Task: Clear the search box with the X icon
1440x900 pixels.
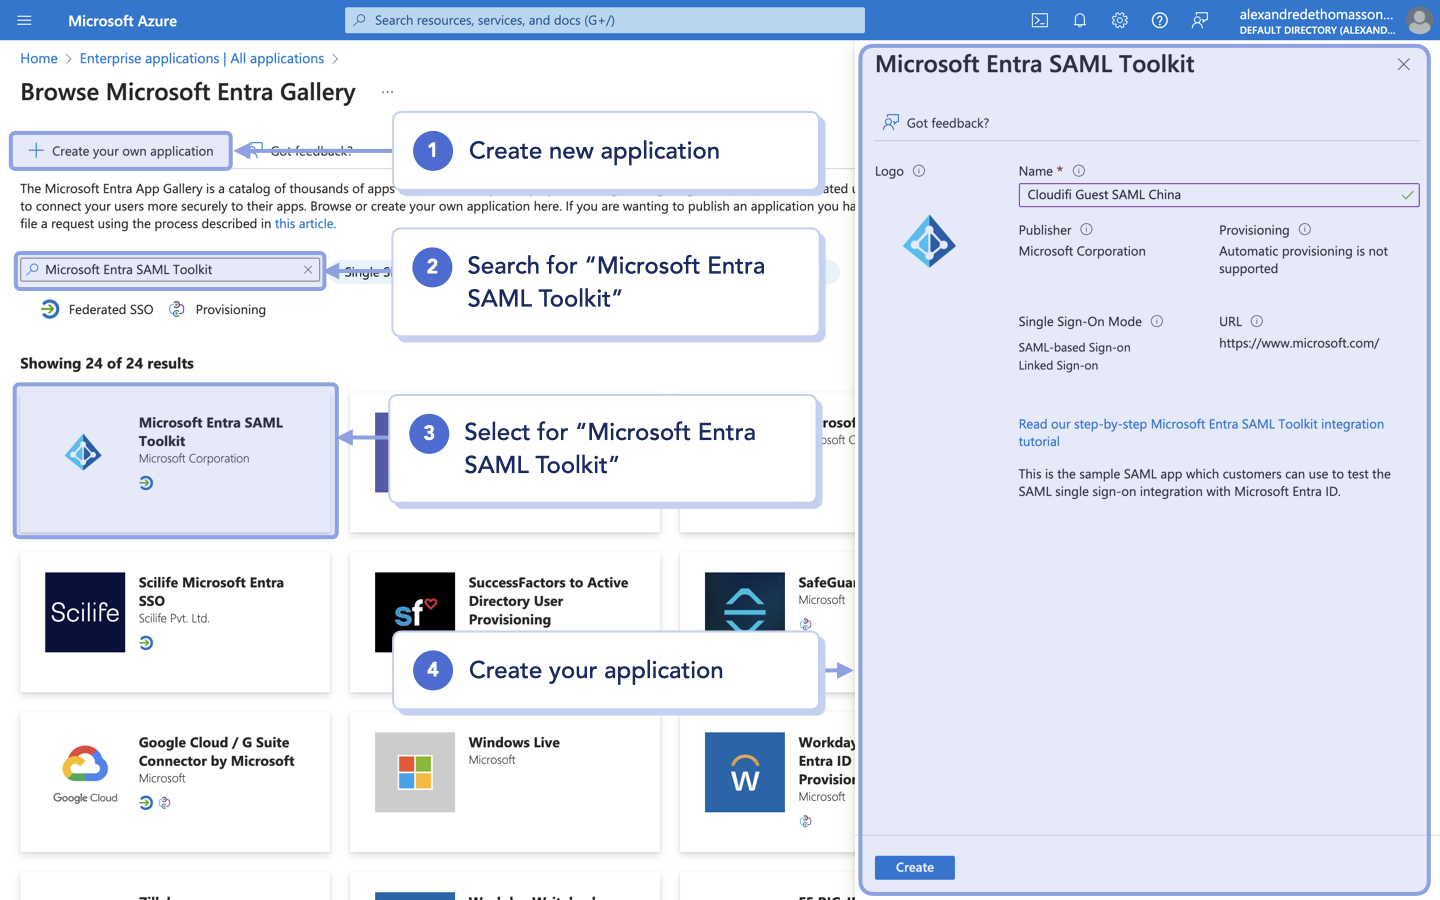Action: tap(308, 269)
